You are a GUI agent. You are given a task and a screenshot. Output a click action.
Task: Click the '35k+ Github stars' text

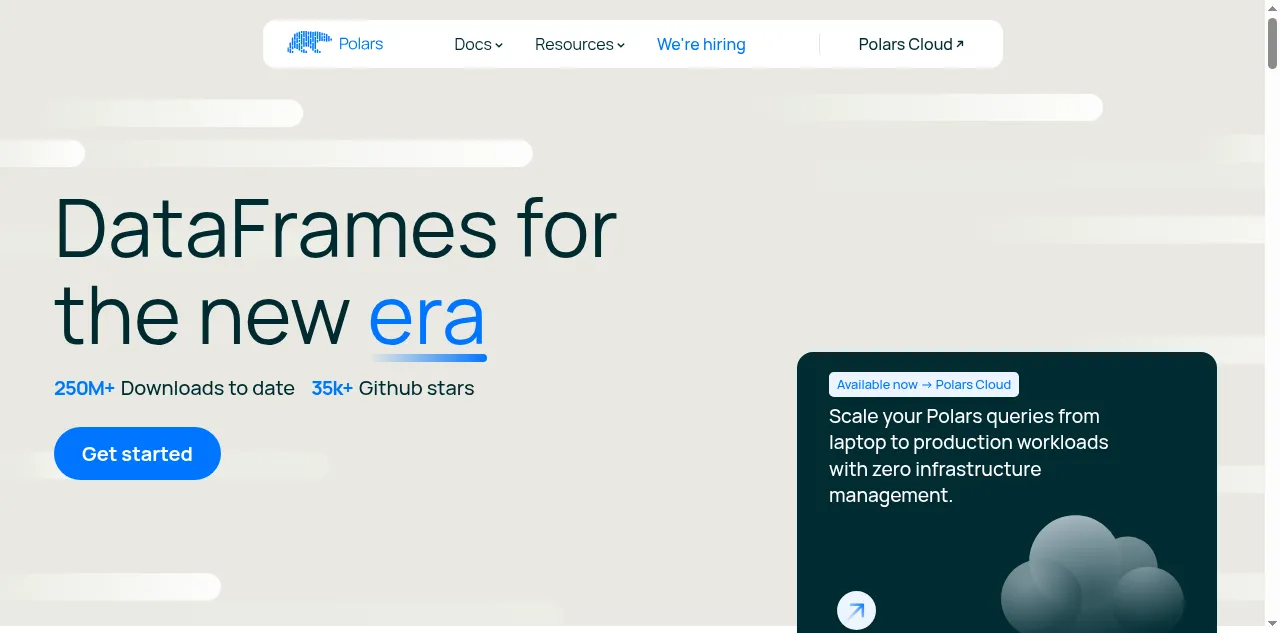pyautogui.click(x=393, y=388)
